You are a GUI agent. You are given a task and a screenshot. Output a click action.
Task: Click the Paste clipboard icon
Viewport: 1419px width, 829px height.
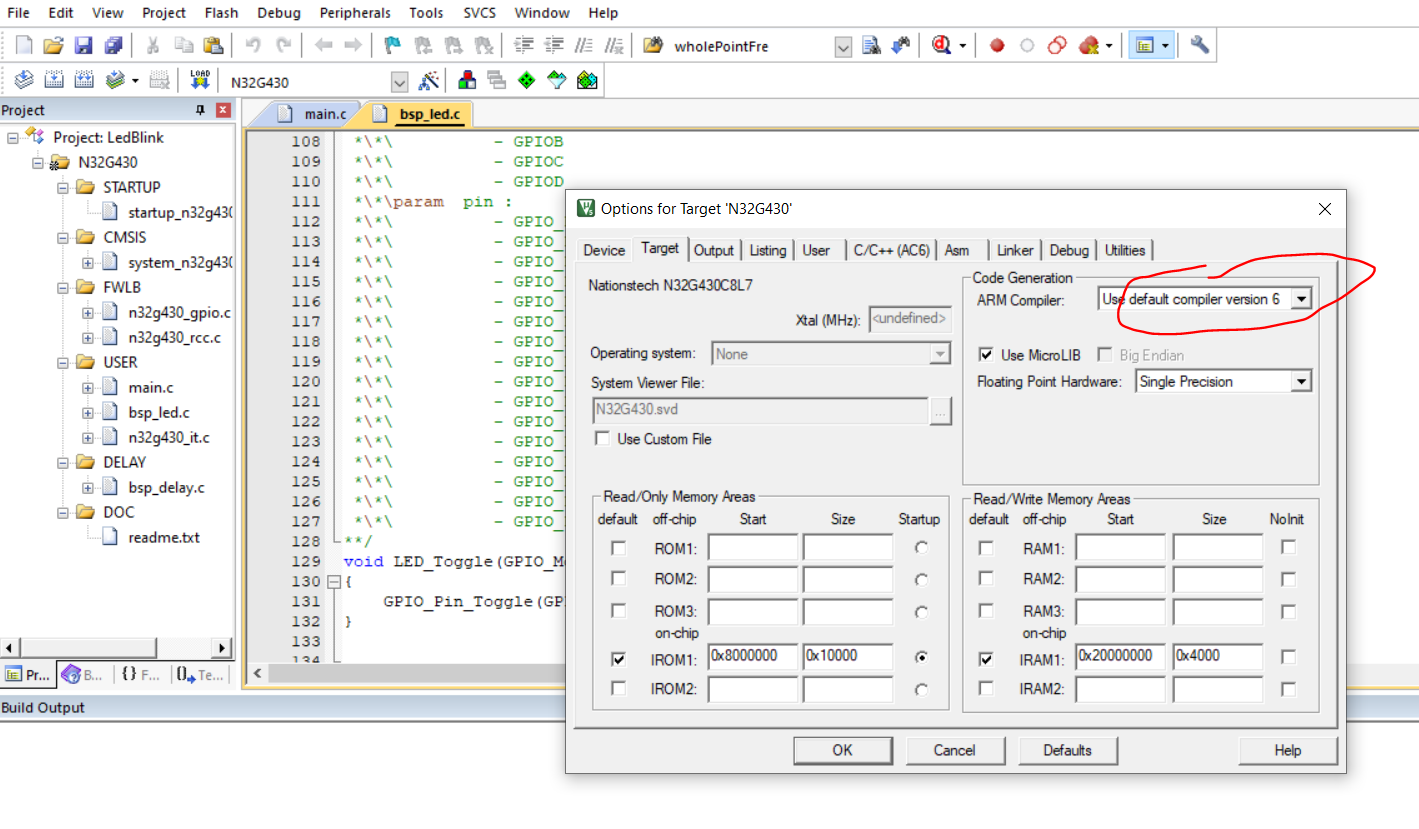213,45
